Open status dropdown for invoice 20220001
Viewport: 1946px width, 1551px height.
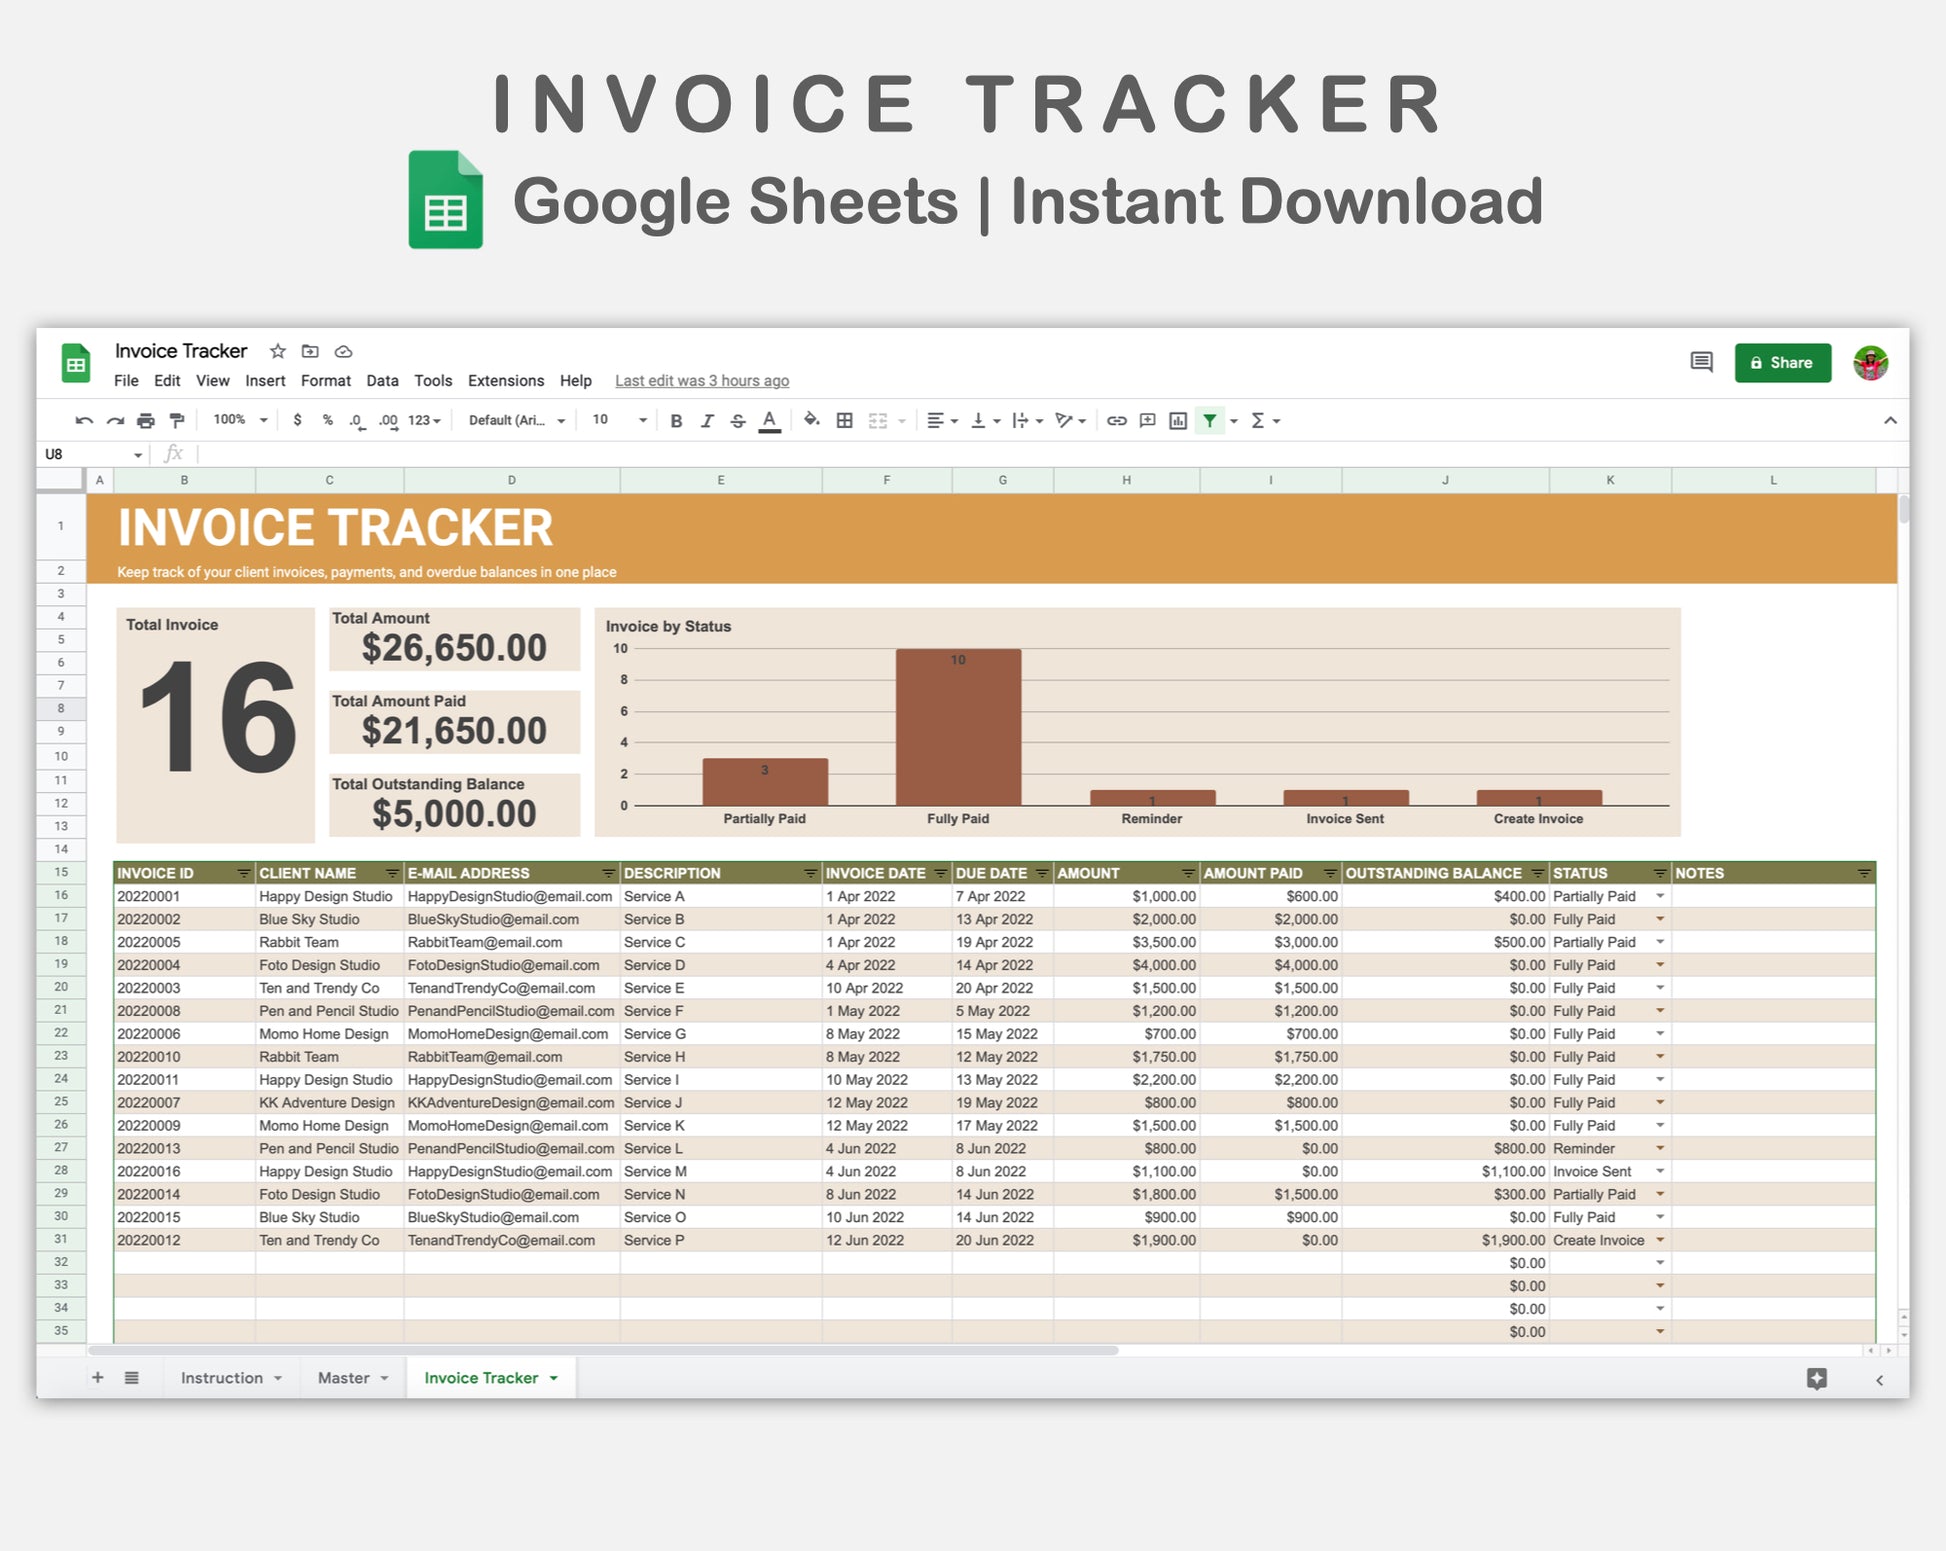[x=1660, y=896]
